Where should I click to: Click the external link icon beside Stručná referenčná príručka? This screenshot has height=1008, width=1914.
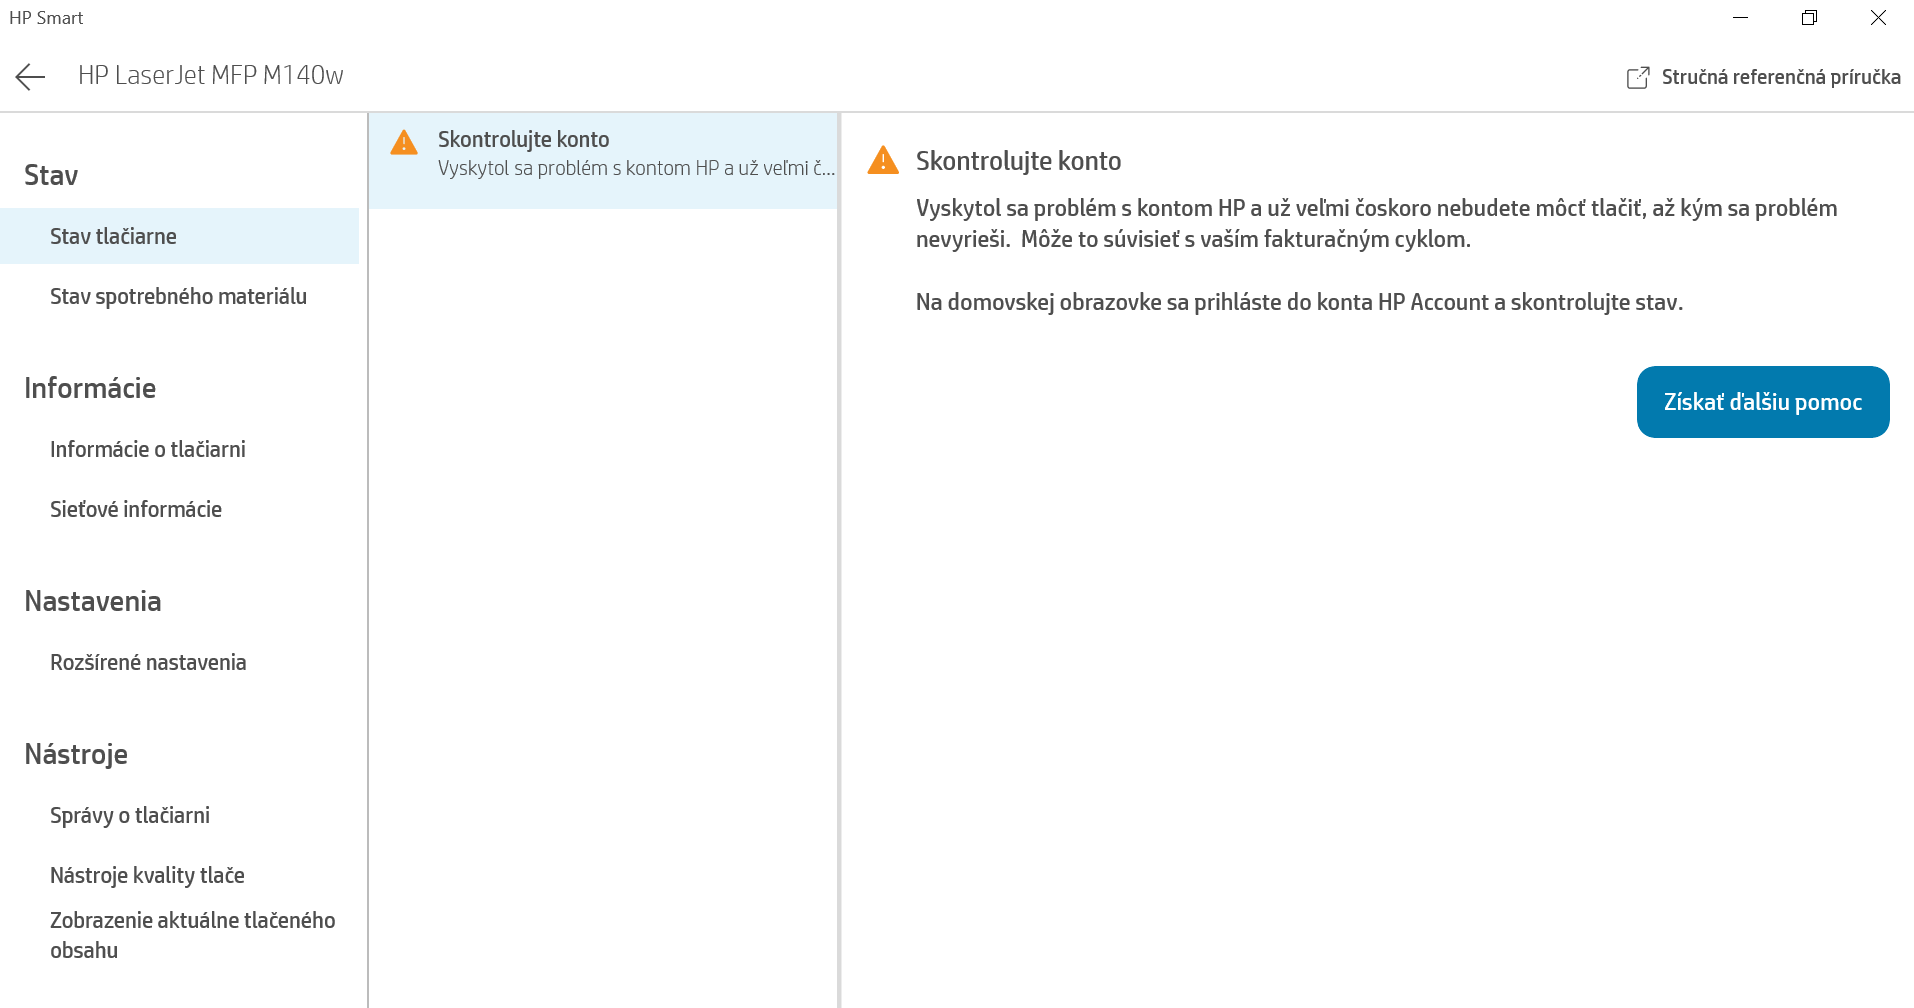tap(1637, 78)
